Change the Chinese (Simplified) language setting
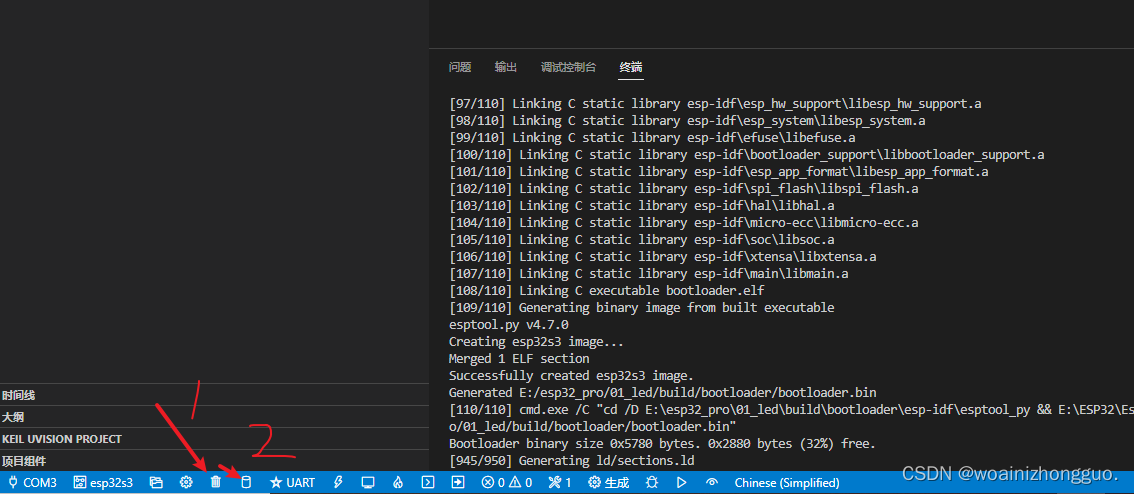This screenshot has width=1134, height=494. coord(787,482)
